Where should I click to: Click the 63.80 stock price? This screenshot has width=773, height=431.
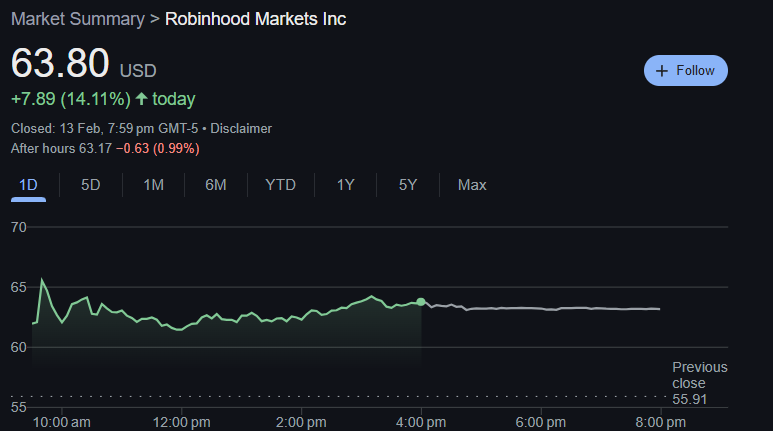pyautogui.click(x=60, y=63)
